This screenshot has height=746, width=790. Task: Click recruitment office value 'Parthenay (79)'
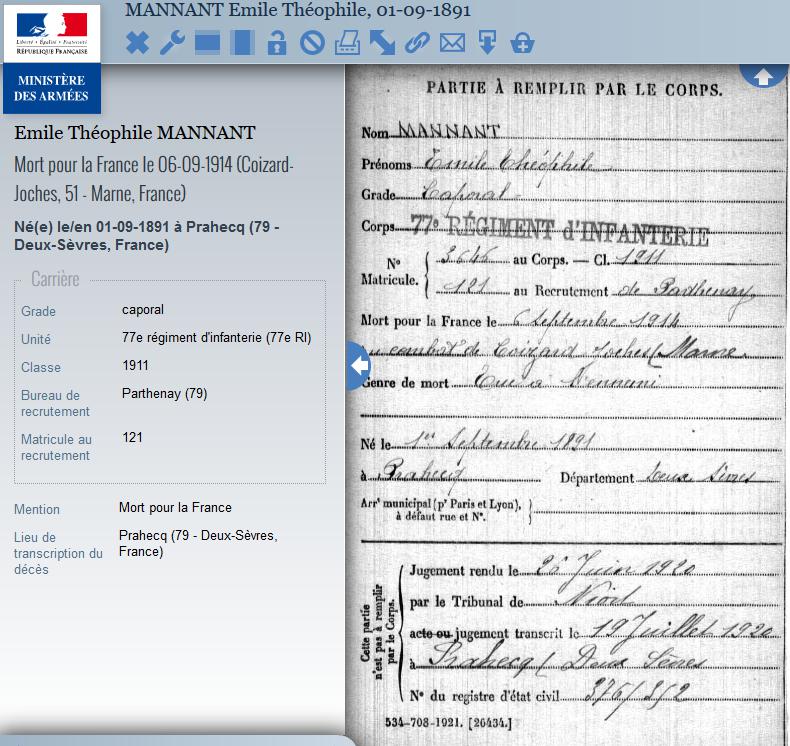click(x=165, y=393)
